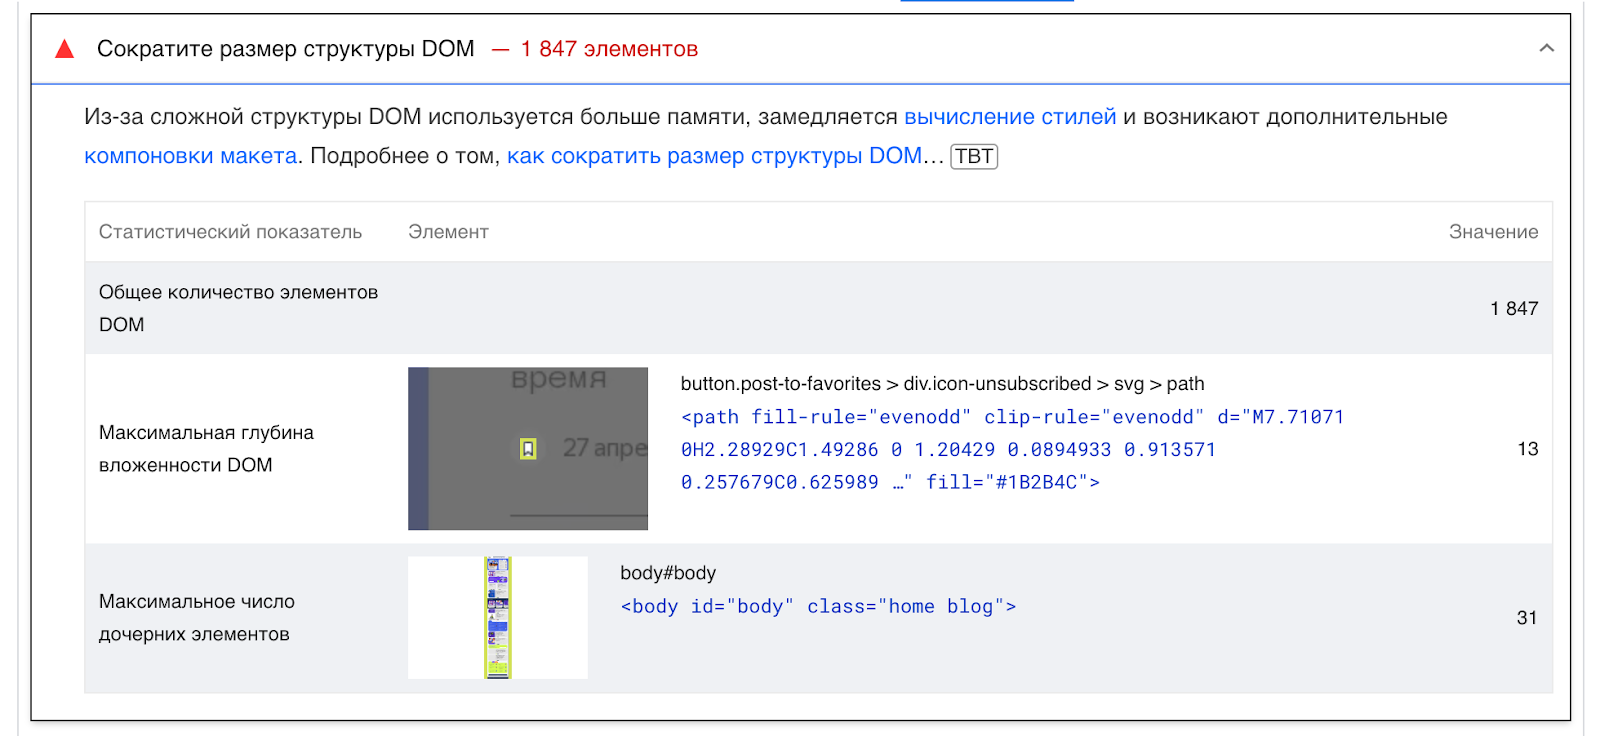Select 'Максимальное число дочерних элементов' label
This screenshot has width=1600, height=736.
pos(197,618)
